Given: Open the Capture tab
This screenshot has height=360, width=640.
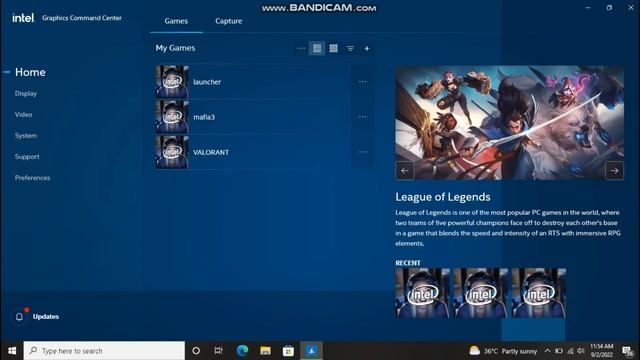Looking at the screenshot, I should (x=229, y=21).
